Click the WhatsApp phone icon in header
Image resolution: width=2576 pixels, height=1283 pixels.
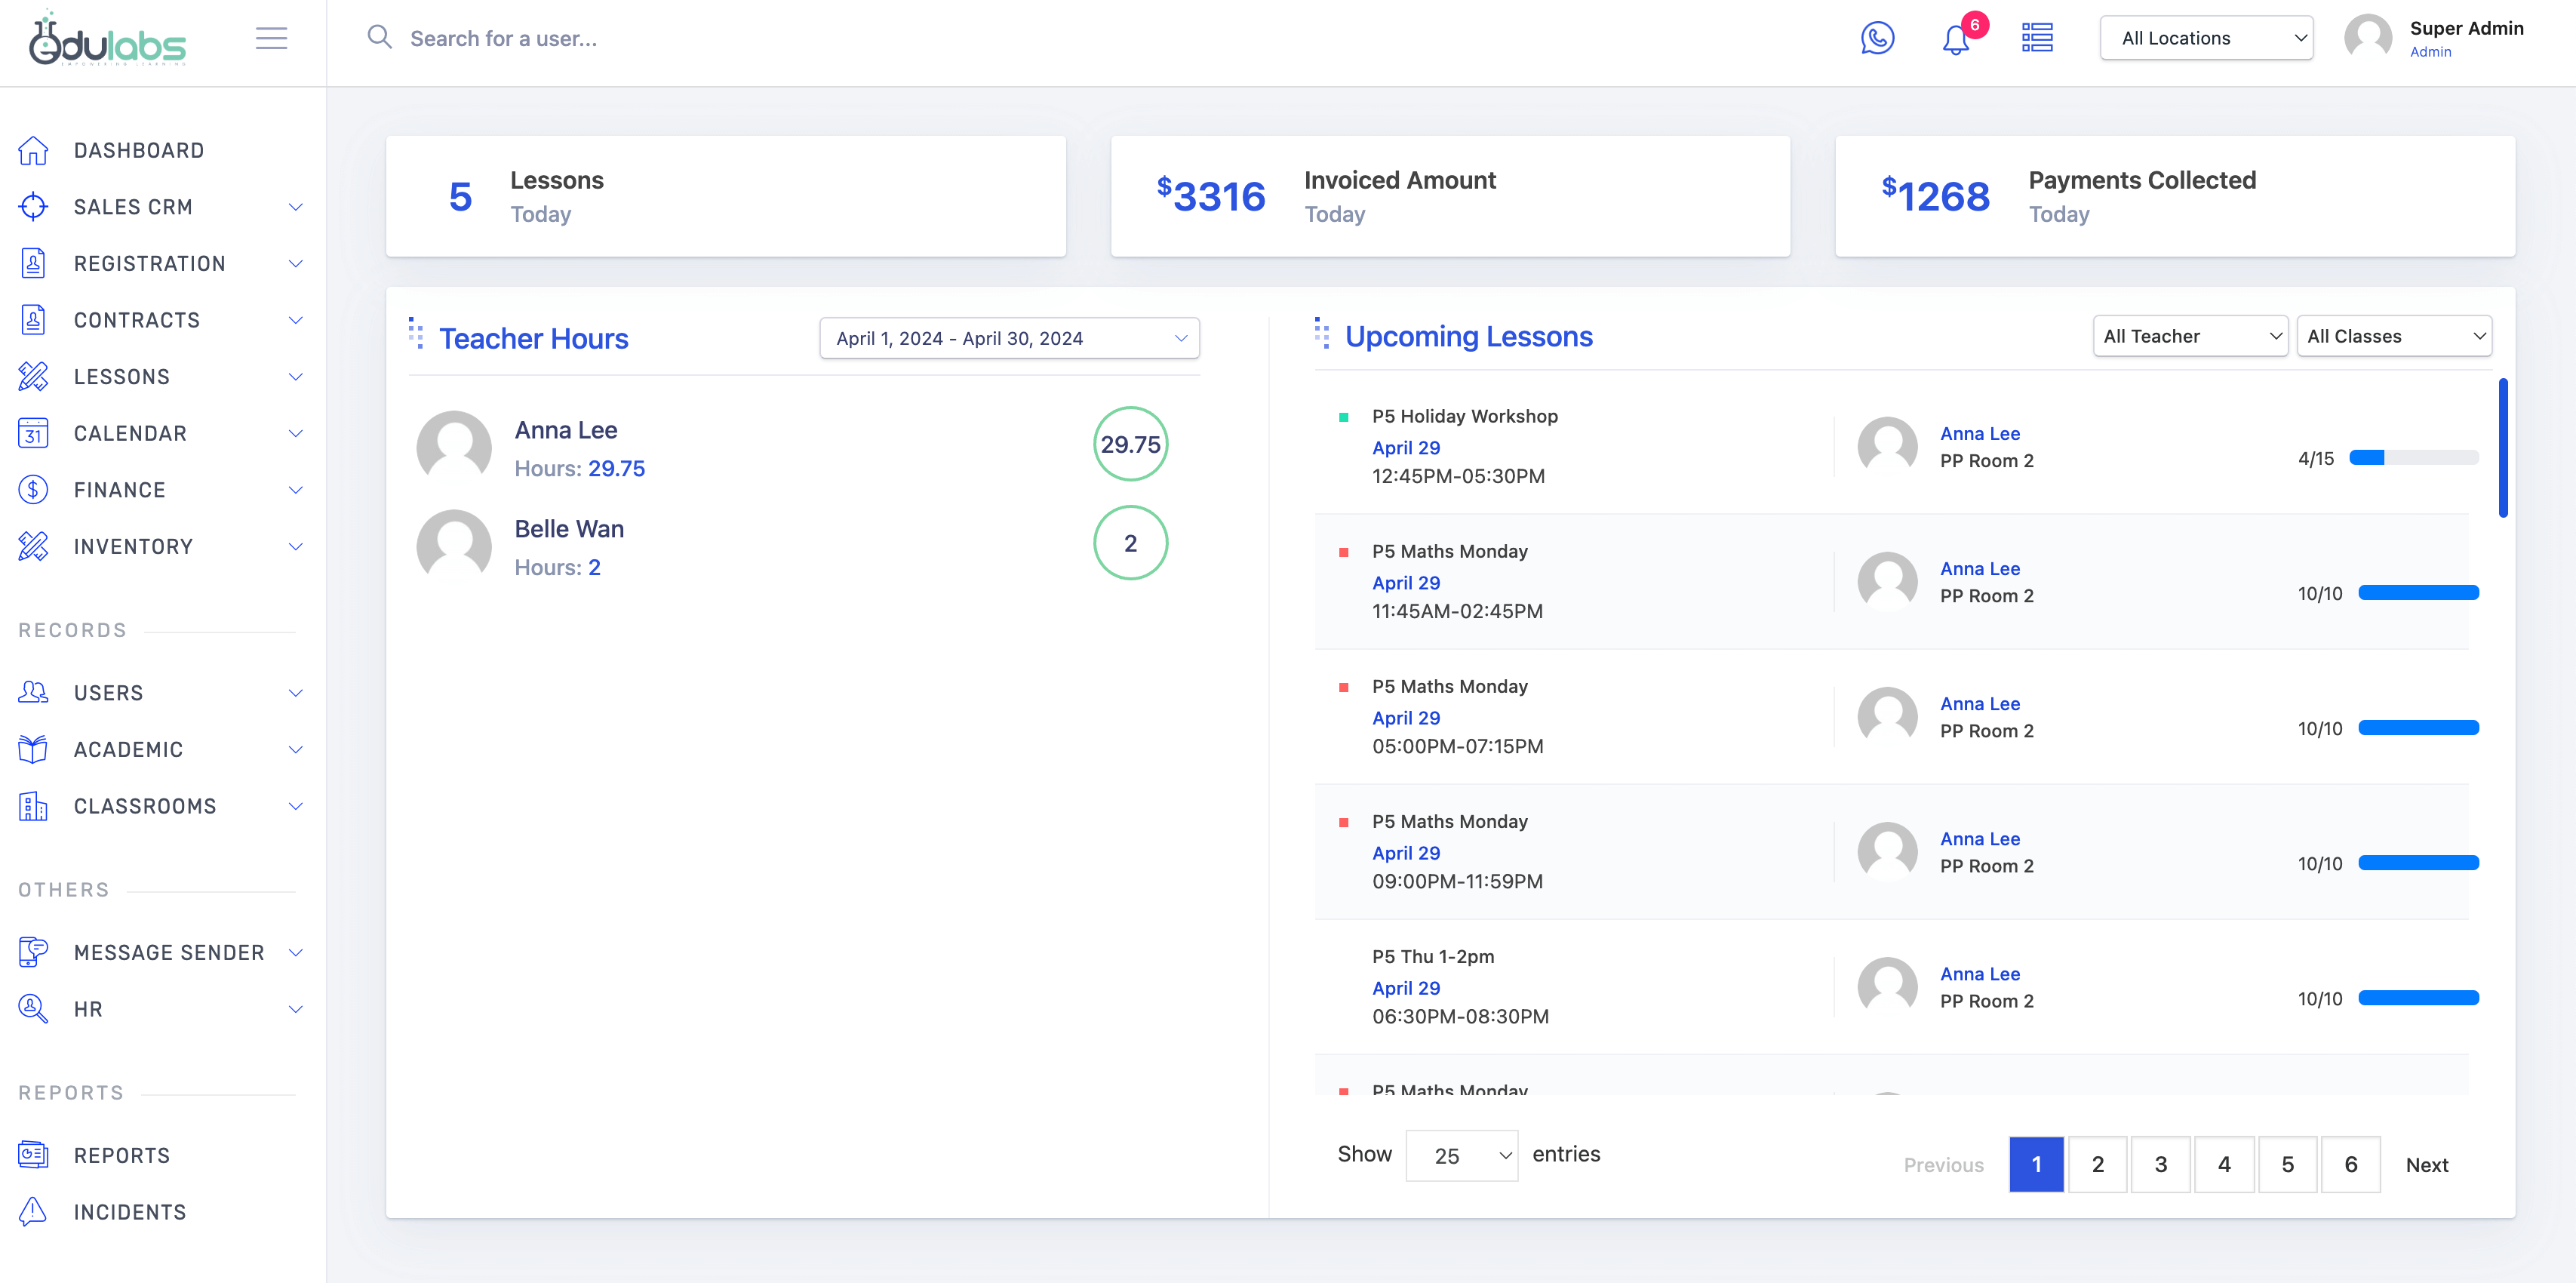[1877, 38]
